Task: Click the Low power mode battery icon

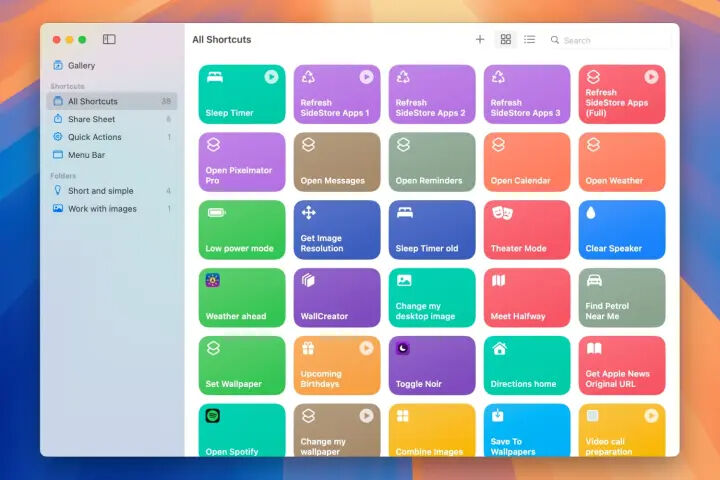Action: click(214, 212)
